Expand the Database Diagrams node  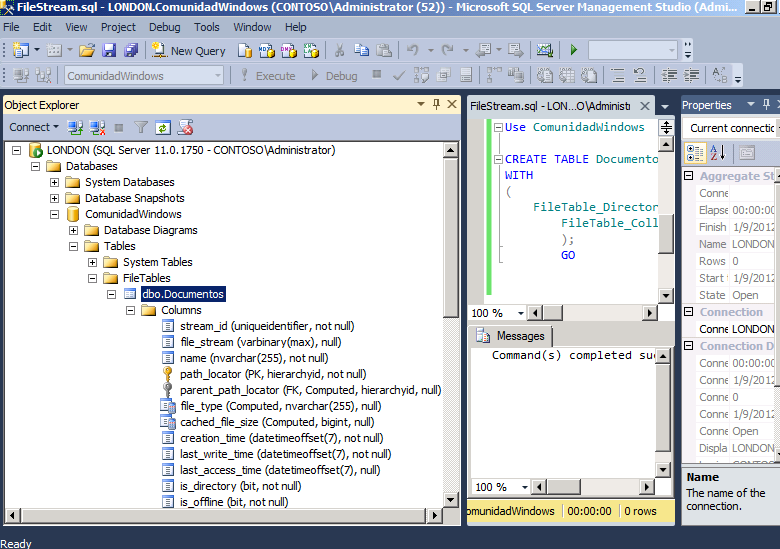coord(74,230)
